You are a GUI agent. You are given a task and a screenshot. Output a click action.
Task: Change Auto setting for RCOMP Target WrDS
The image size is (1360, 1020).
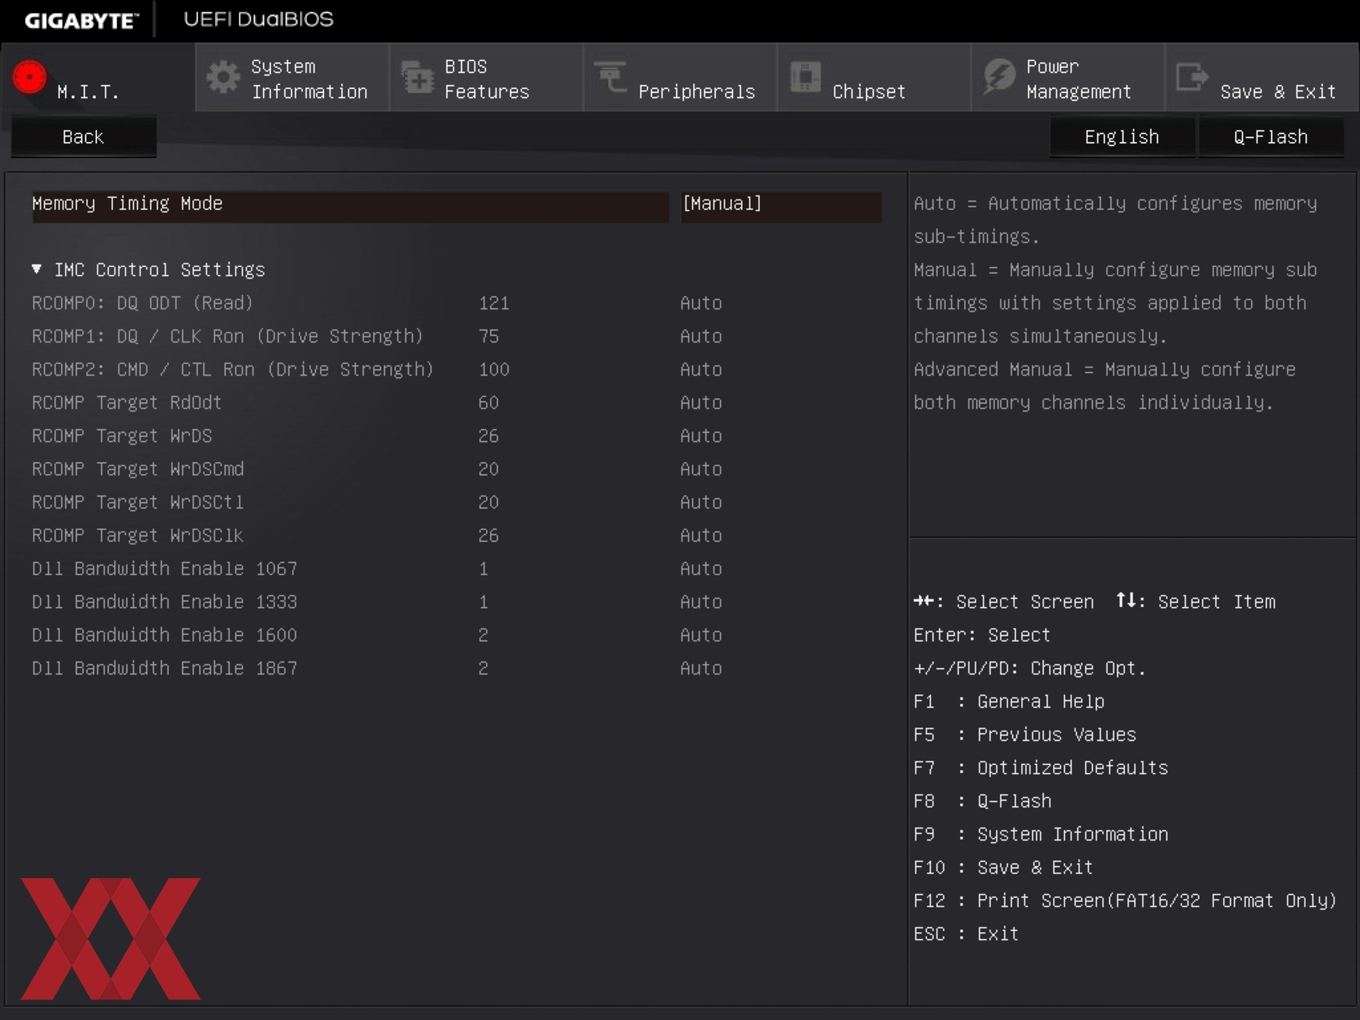tap(701, 436)
